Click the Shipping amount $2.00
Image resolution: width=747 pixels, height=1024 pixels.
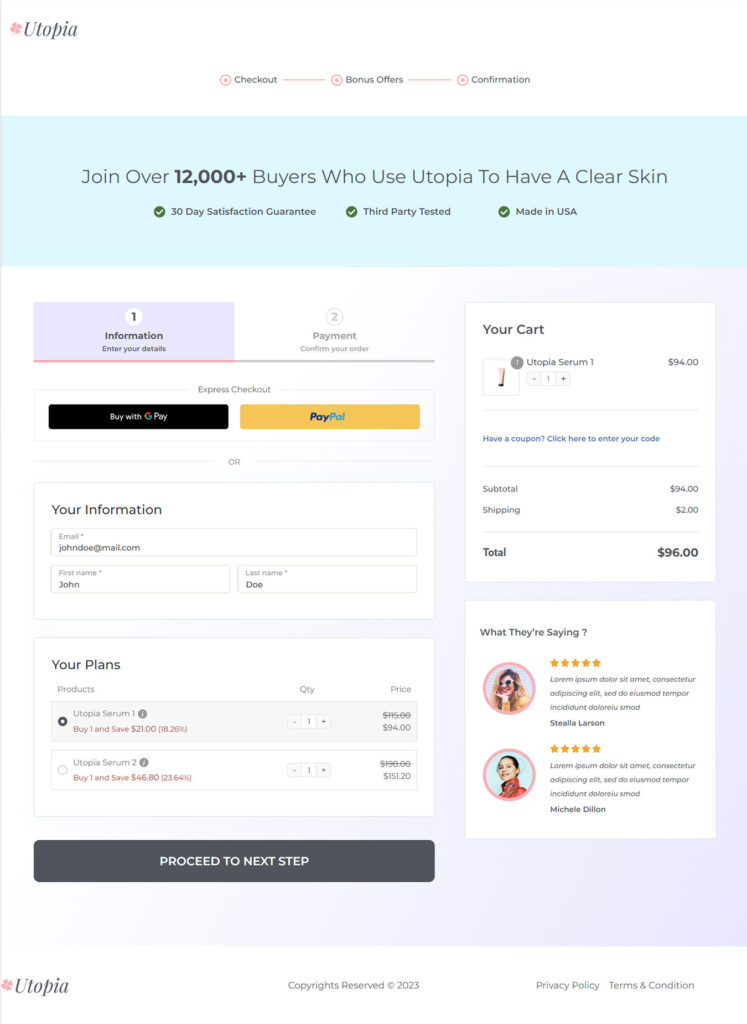(x=687, y=510)
